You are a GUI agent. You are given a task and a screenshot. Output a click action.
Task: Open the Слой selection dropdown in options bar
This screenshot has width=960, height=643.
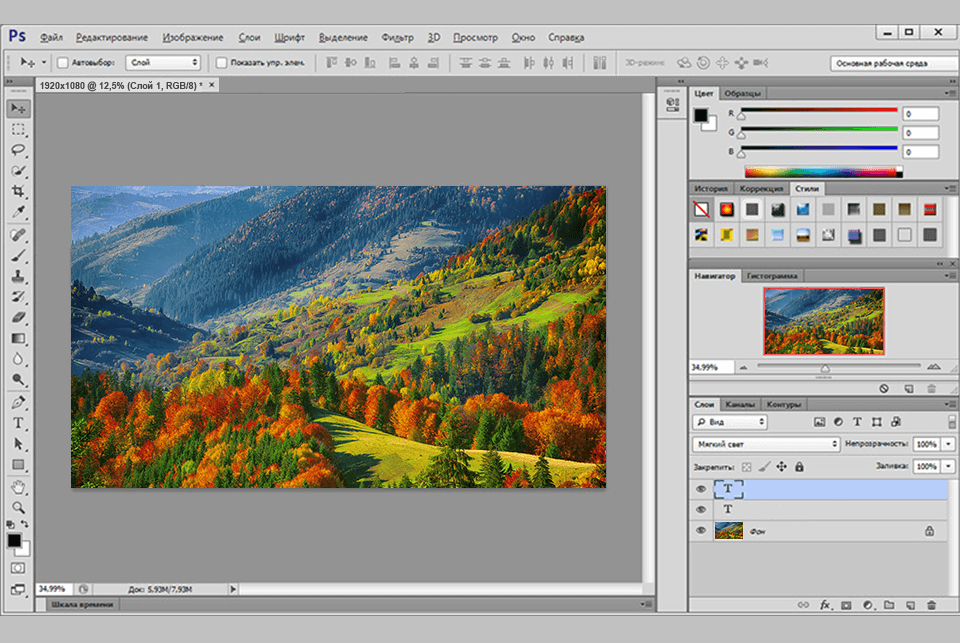pyautogui.click(x=163, y=62)
